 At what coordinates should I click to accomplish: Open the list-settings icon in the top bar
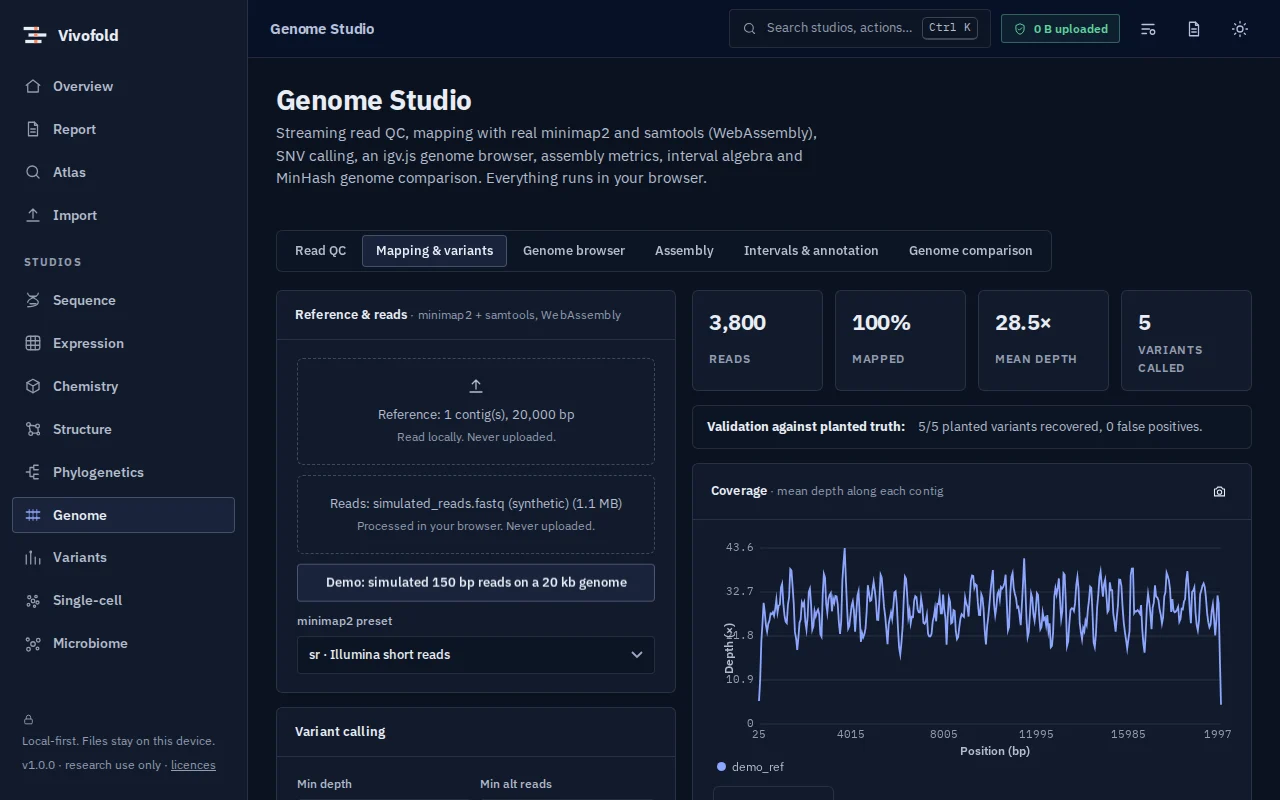click(x=1148, y=29)
